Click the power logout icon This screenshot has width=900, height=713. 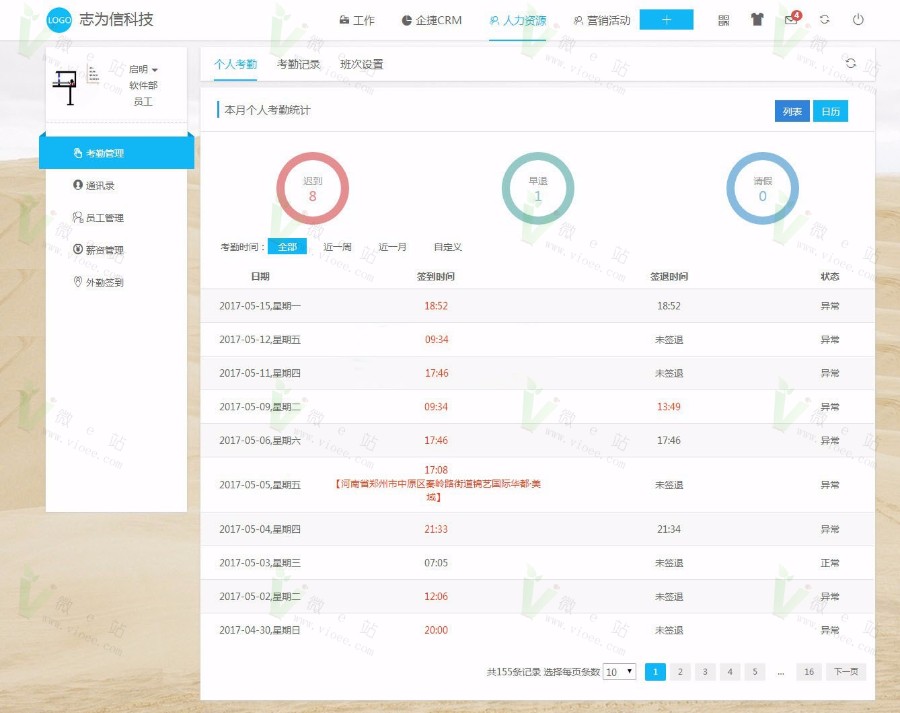858,20
